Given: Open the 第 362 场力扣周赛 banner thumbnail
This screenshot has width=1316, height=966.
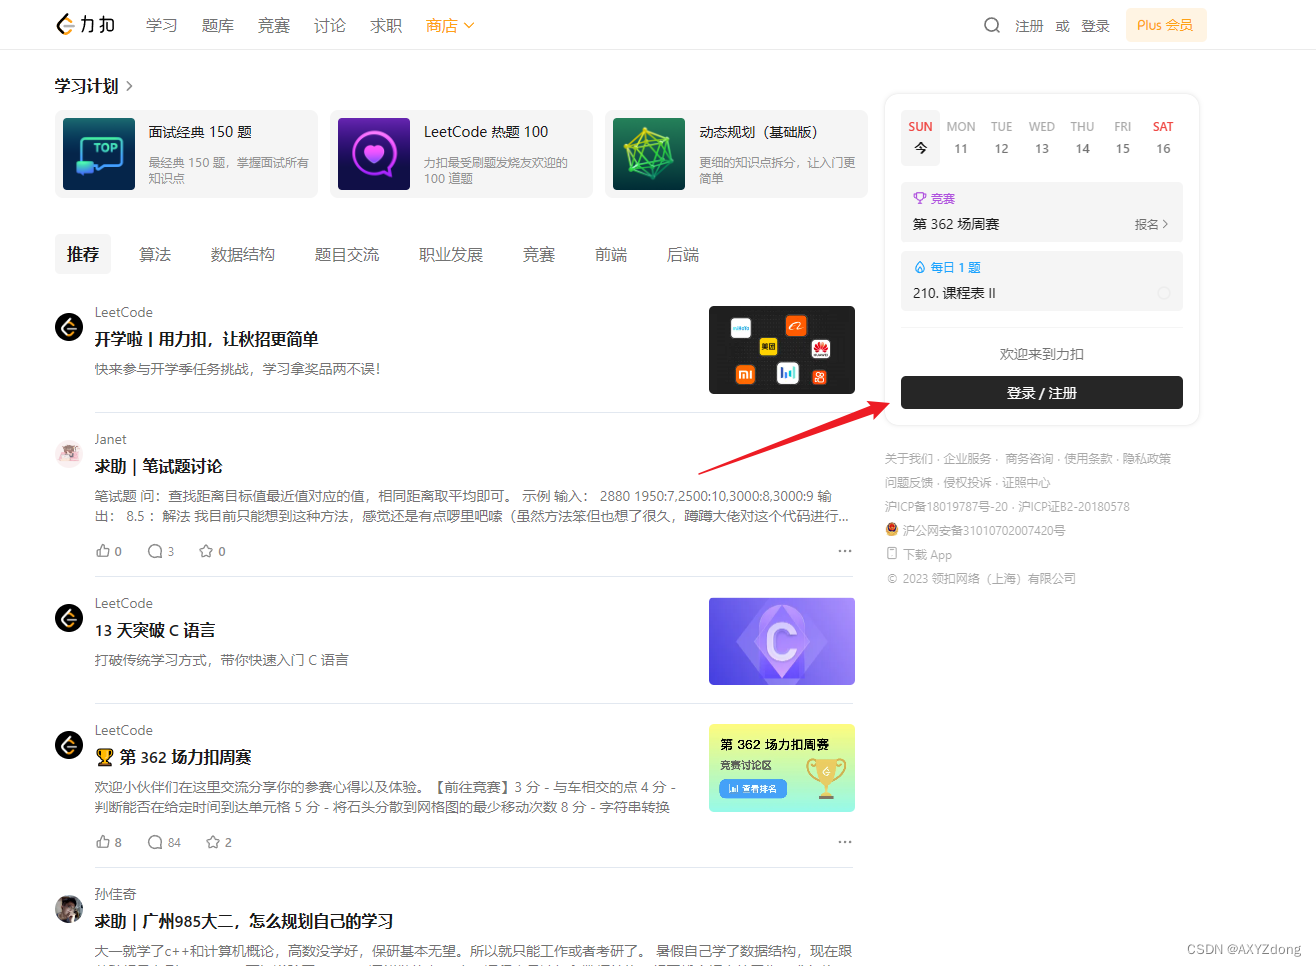Looking at the screenshot, I should coord(782,768).
